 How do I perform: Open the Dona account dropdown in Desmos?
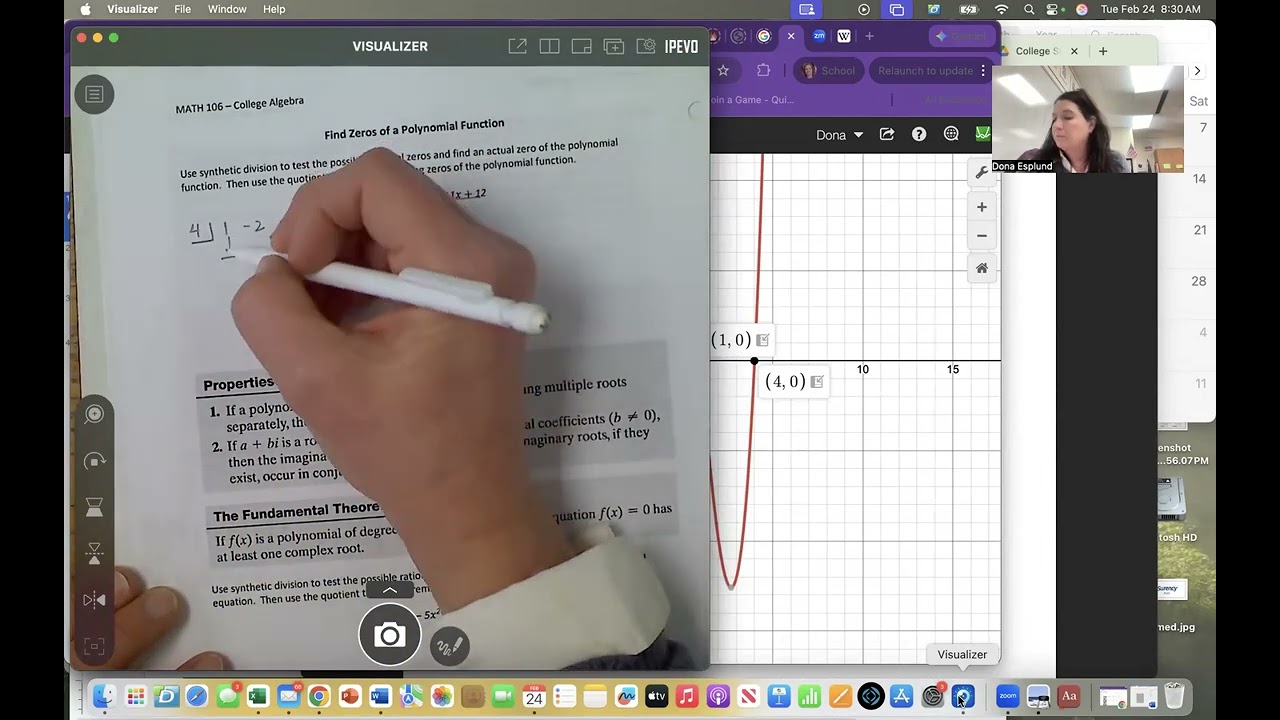click(x=839, y=135)
